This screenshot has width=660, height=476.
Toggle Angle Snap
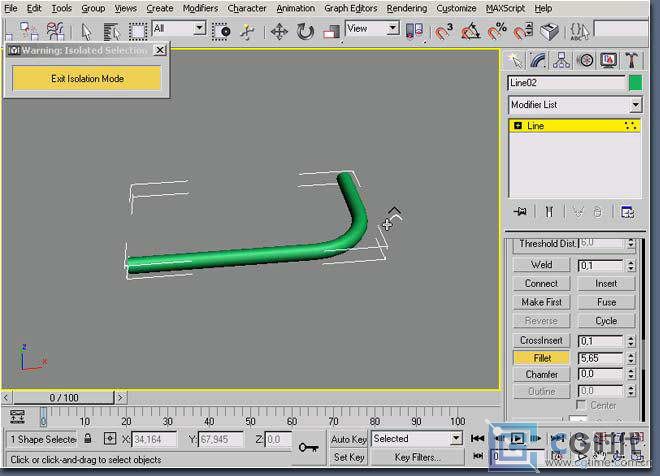[x=470, y=31]
